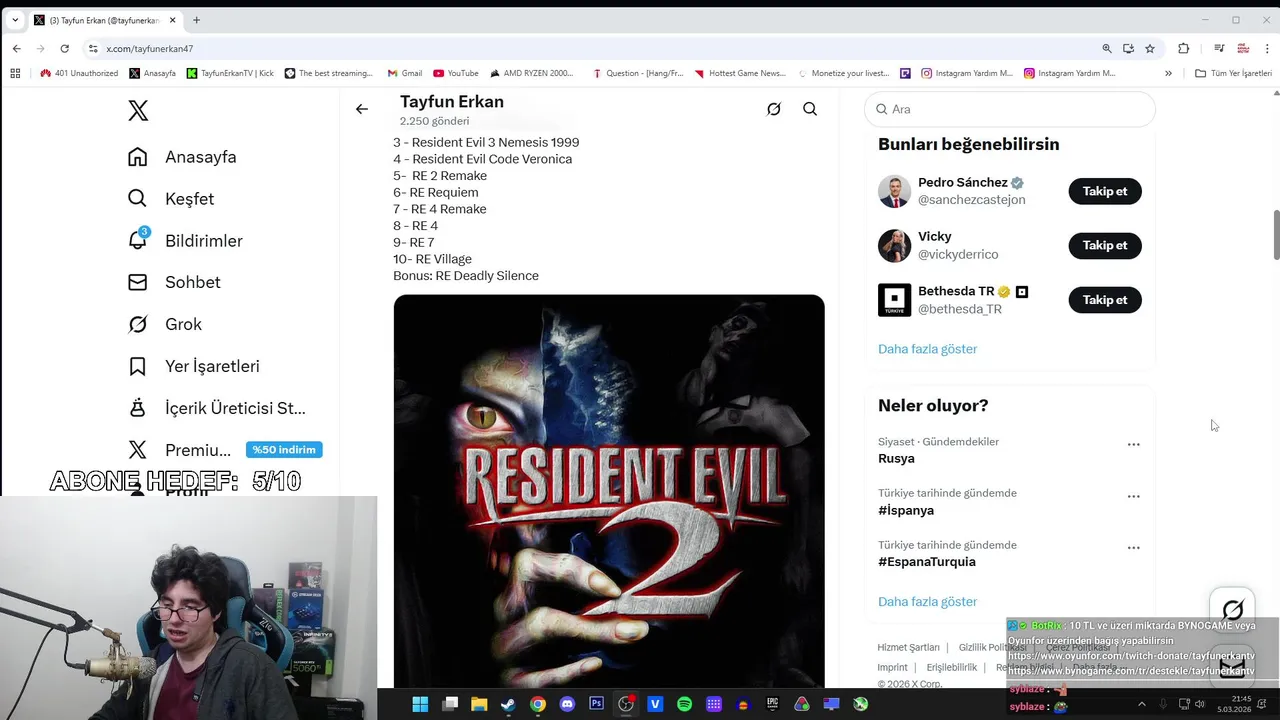Click the X logo in the sidebar
1280x720 pixels.
click(x=138, y=110)
